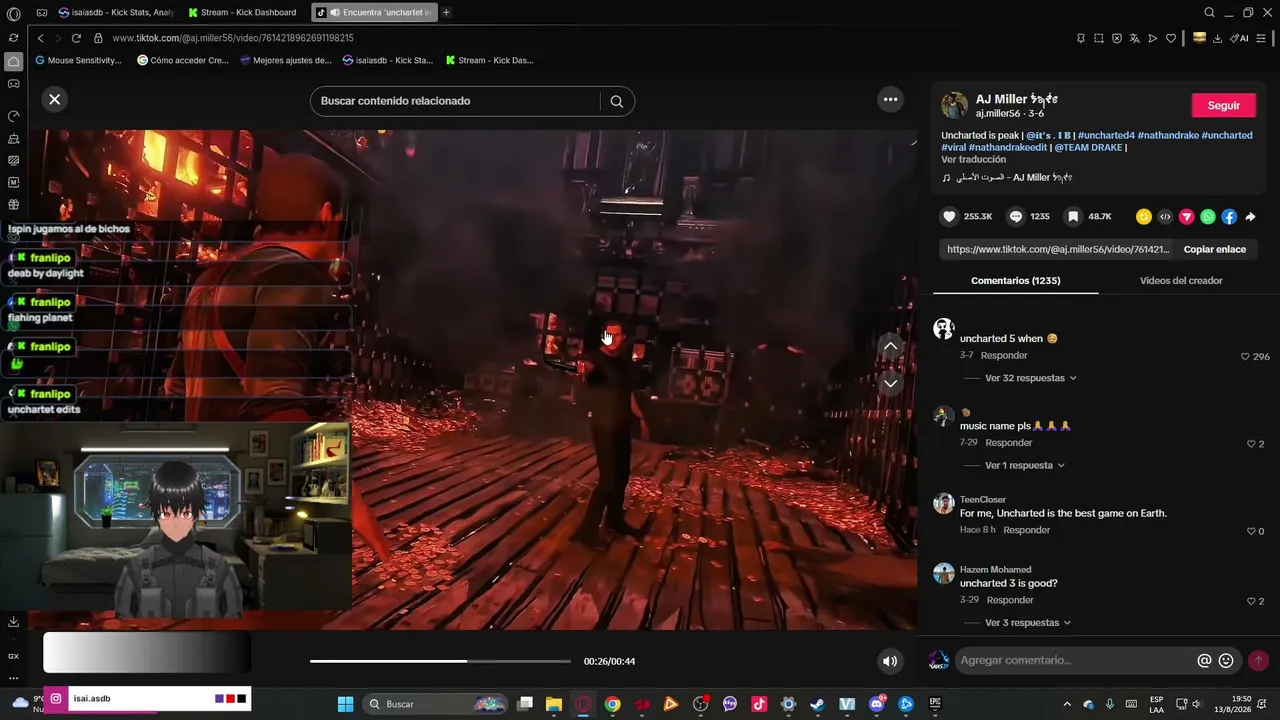The height and width of the screenshot is (720, 1280).
Task: Open the #nathandrakeedit hashtag link
Action: (x=1008, y=147)
